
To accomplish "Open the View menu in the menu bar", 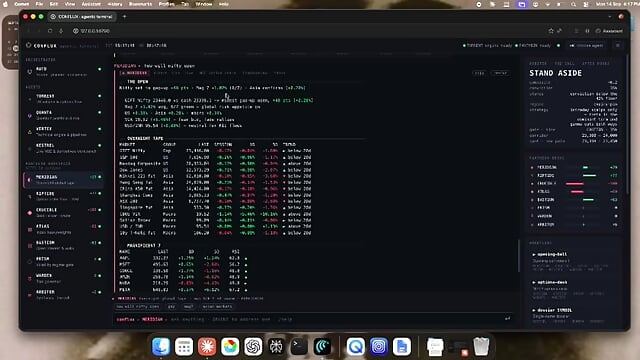I will pos(70,4).
